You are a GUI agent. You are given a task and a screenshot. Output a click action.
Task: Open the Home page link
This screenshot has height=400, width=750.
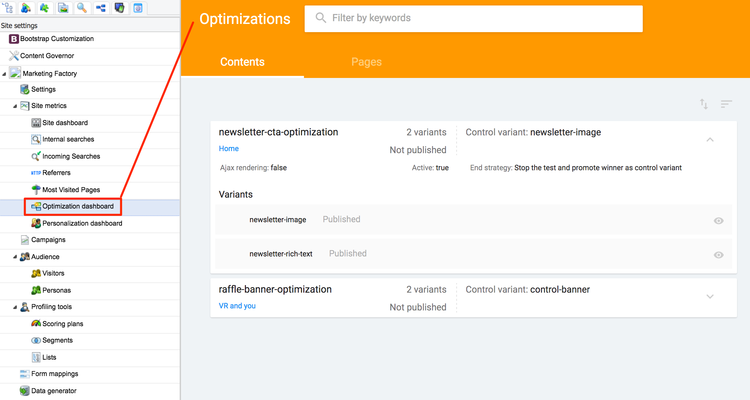229,148
